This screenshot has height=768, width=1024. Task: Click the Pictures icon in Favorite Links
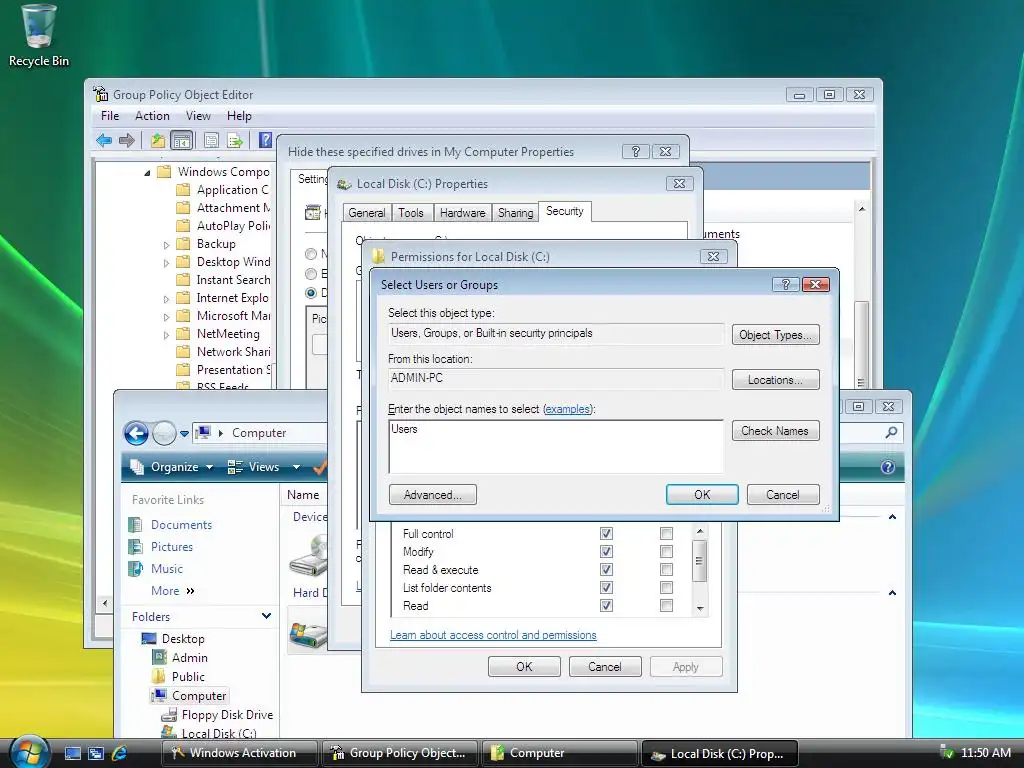tap(136, 547)
